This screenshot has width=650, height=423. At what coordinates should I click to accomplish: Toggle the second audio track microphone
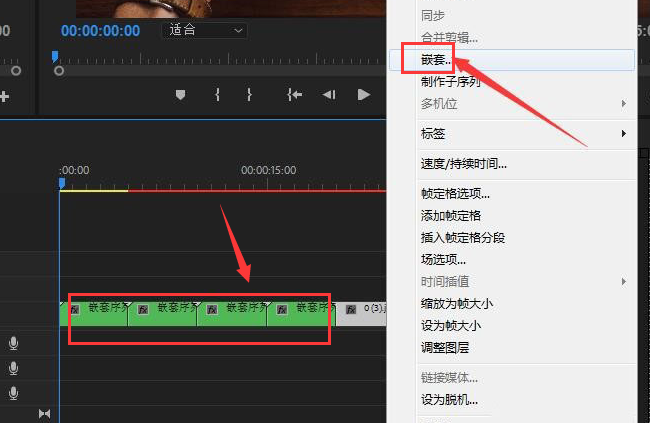[14, 368]
